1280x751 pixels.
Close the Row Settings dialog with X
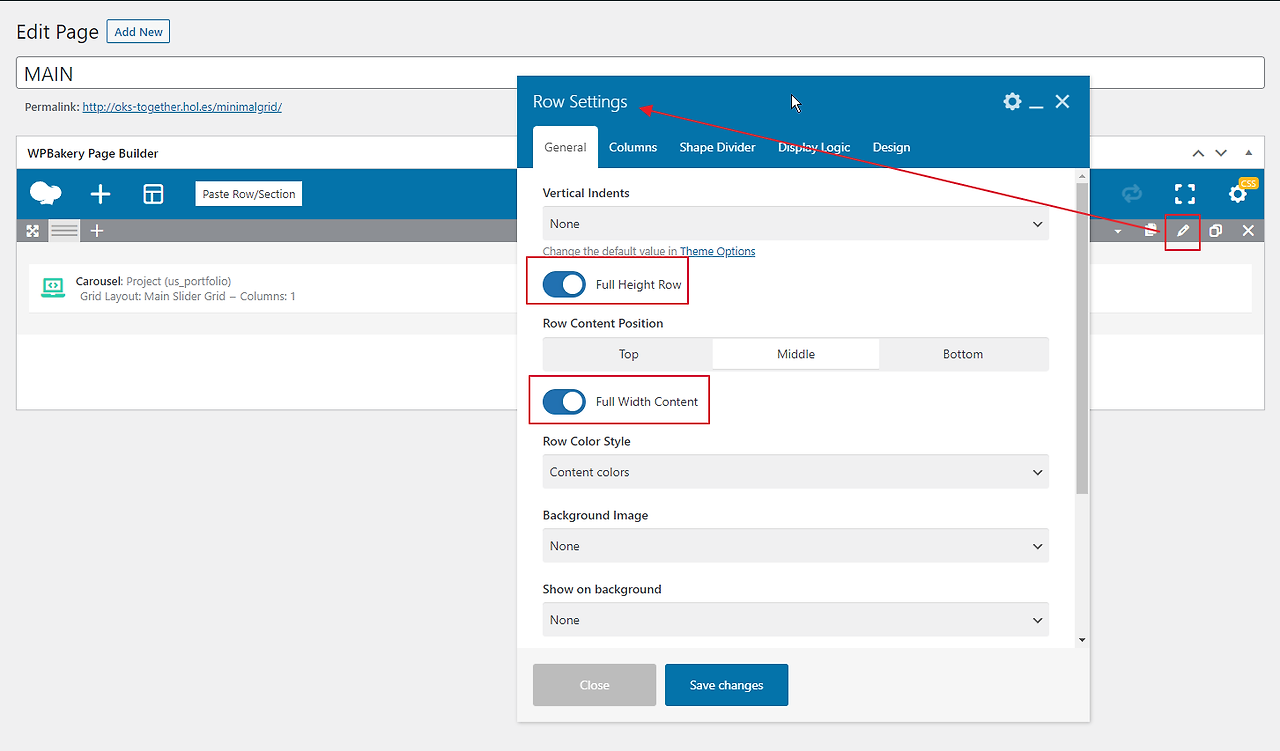(x=1062, y=102)
